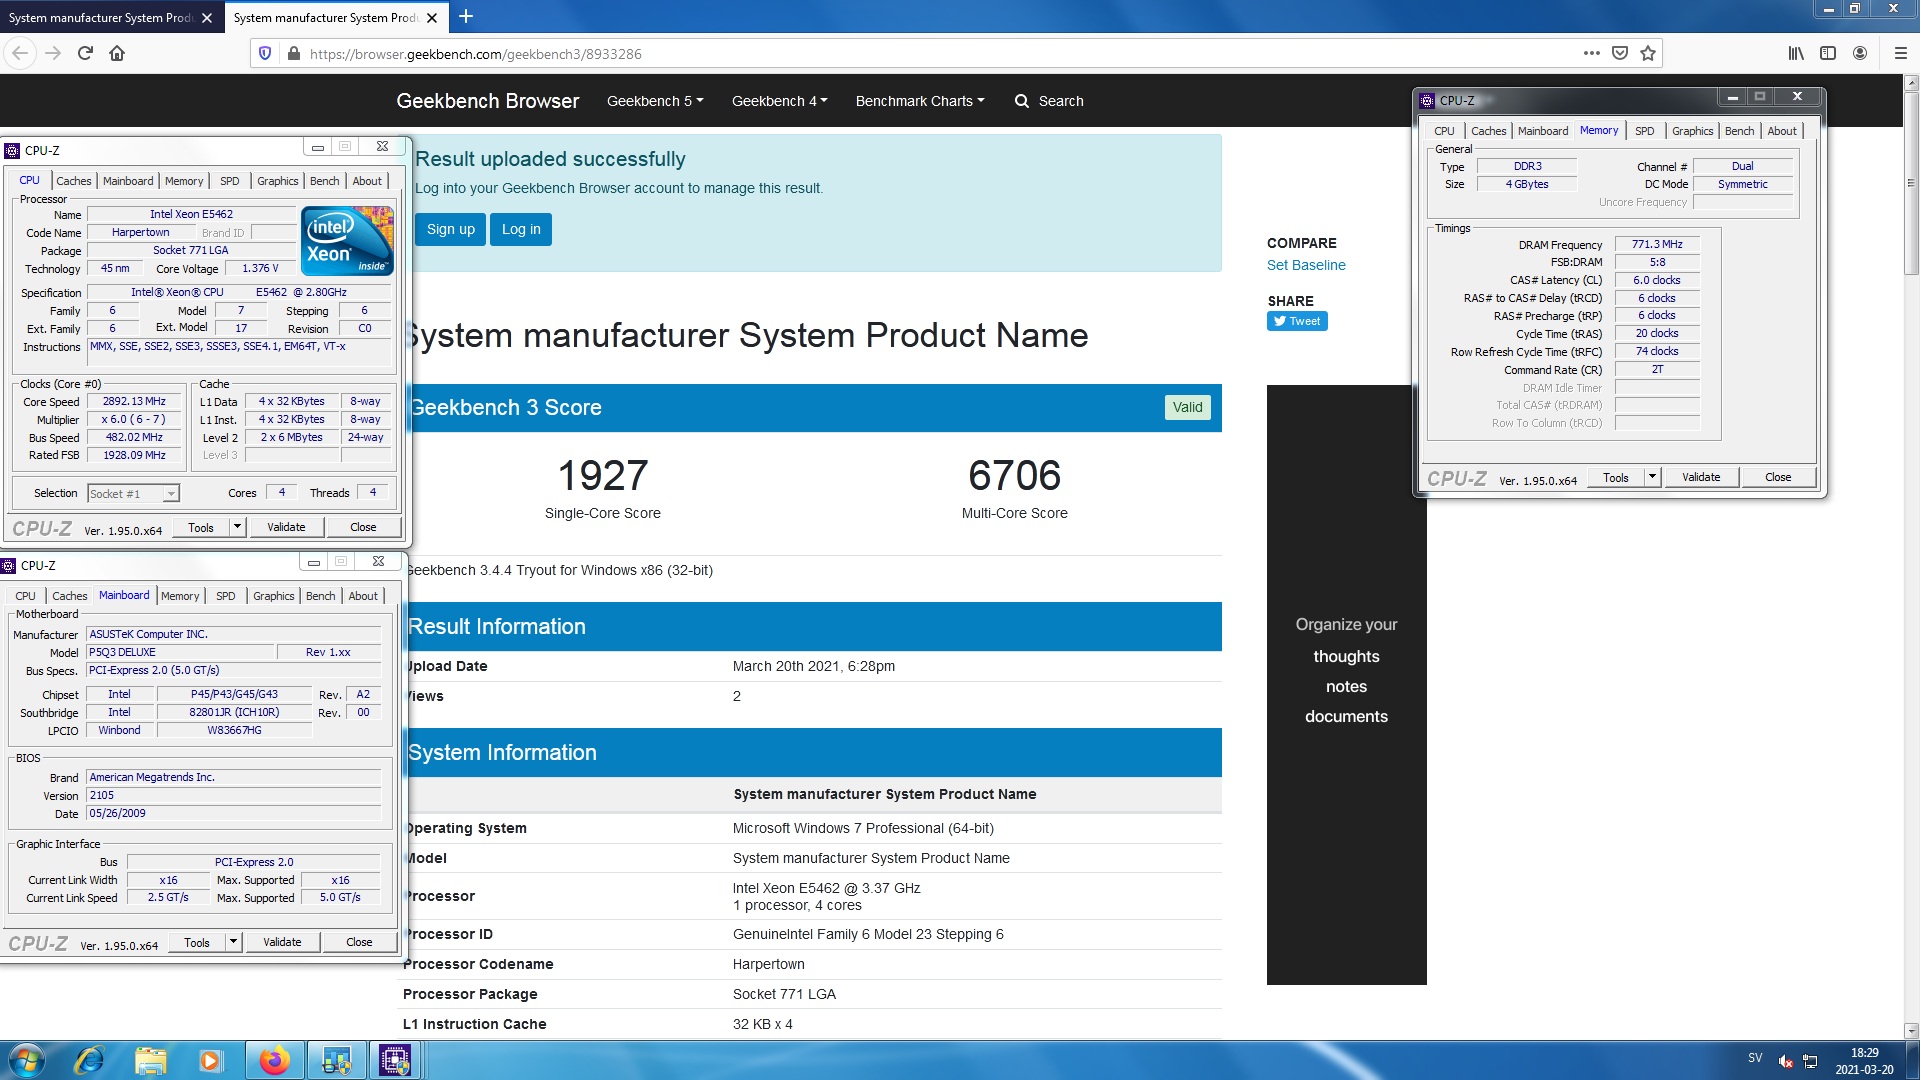
Task: Click the SV language indicator
Action: (x=1755, y=1058)
